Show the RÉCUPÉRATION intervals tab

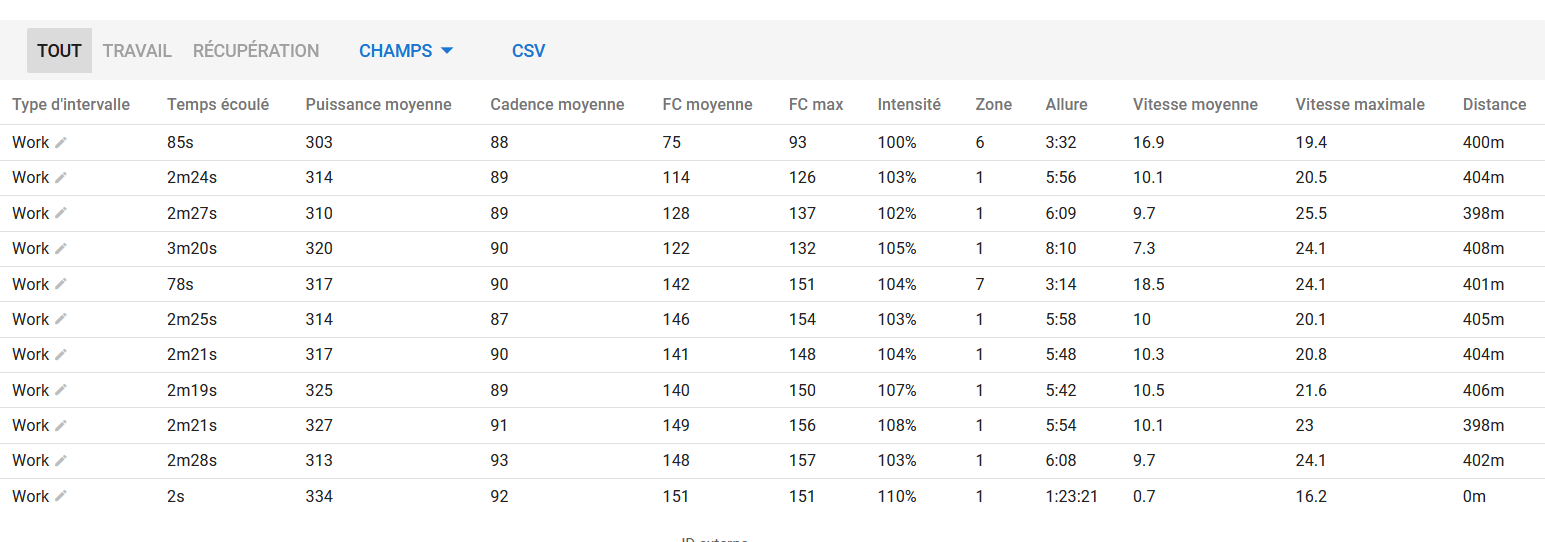(x=256, y=51)
